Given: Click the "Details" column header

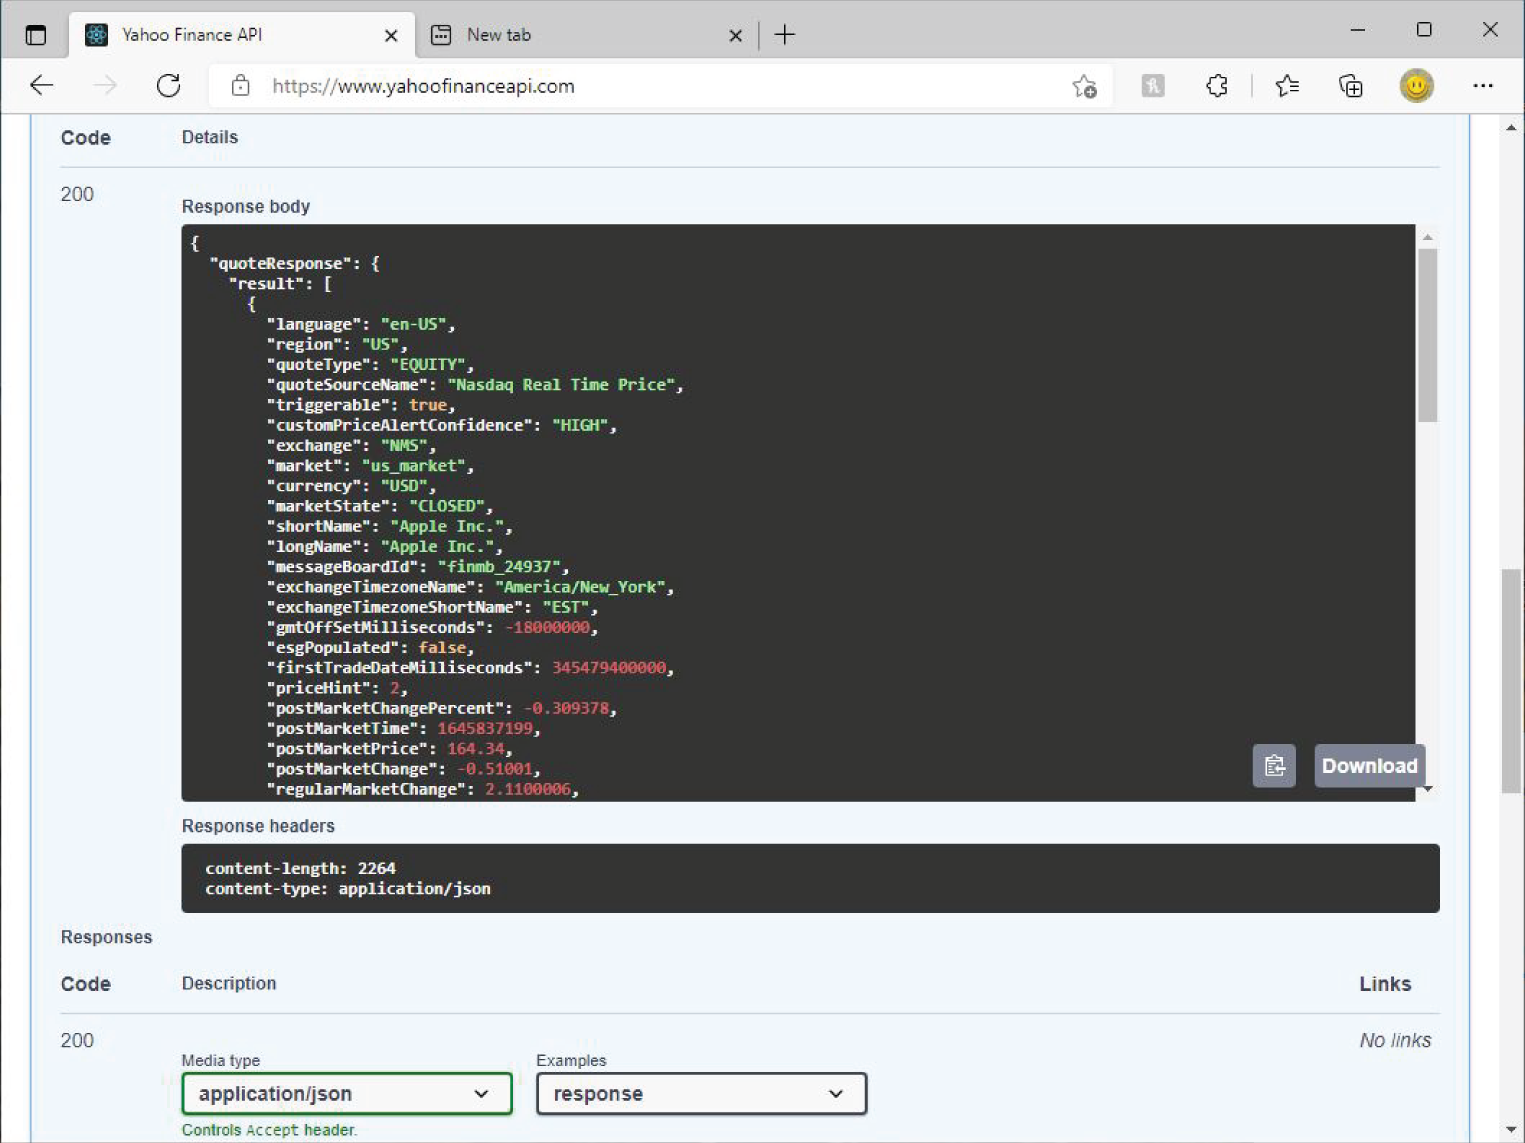Looking at the screenshot, I should (x=210, y=138).
